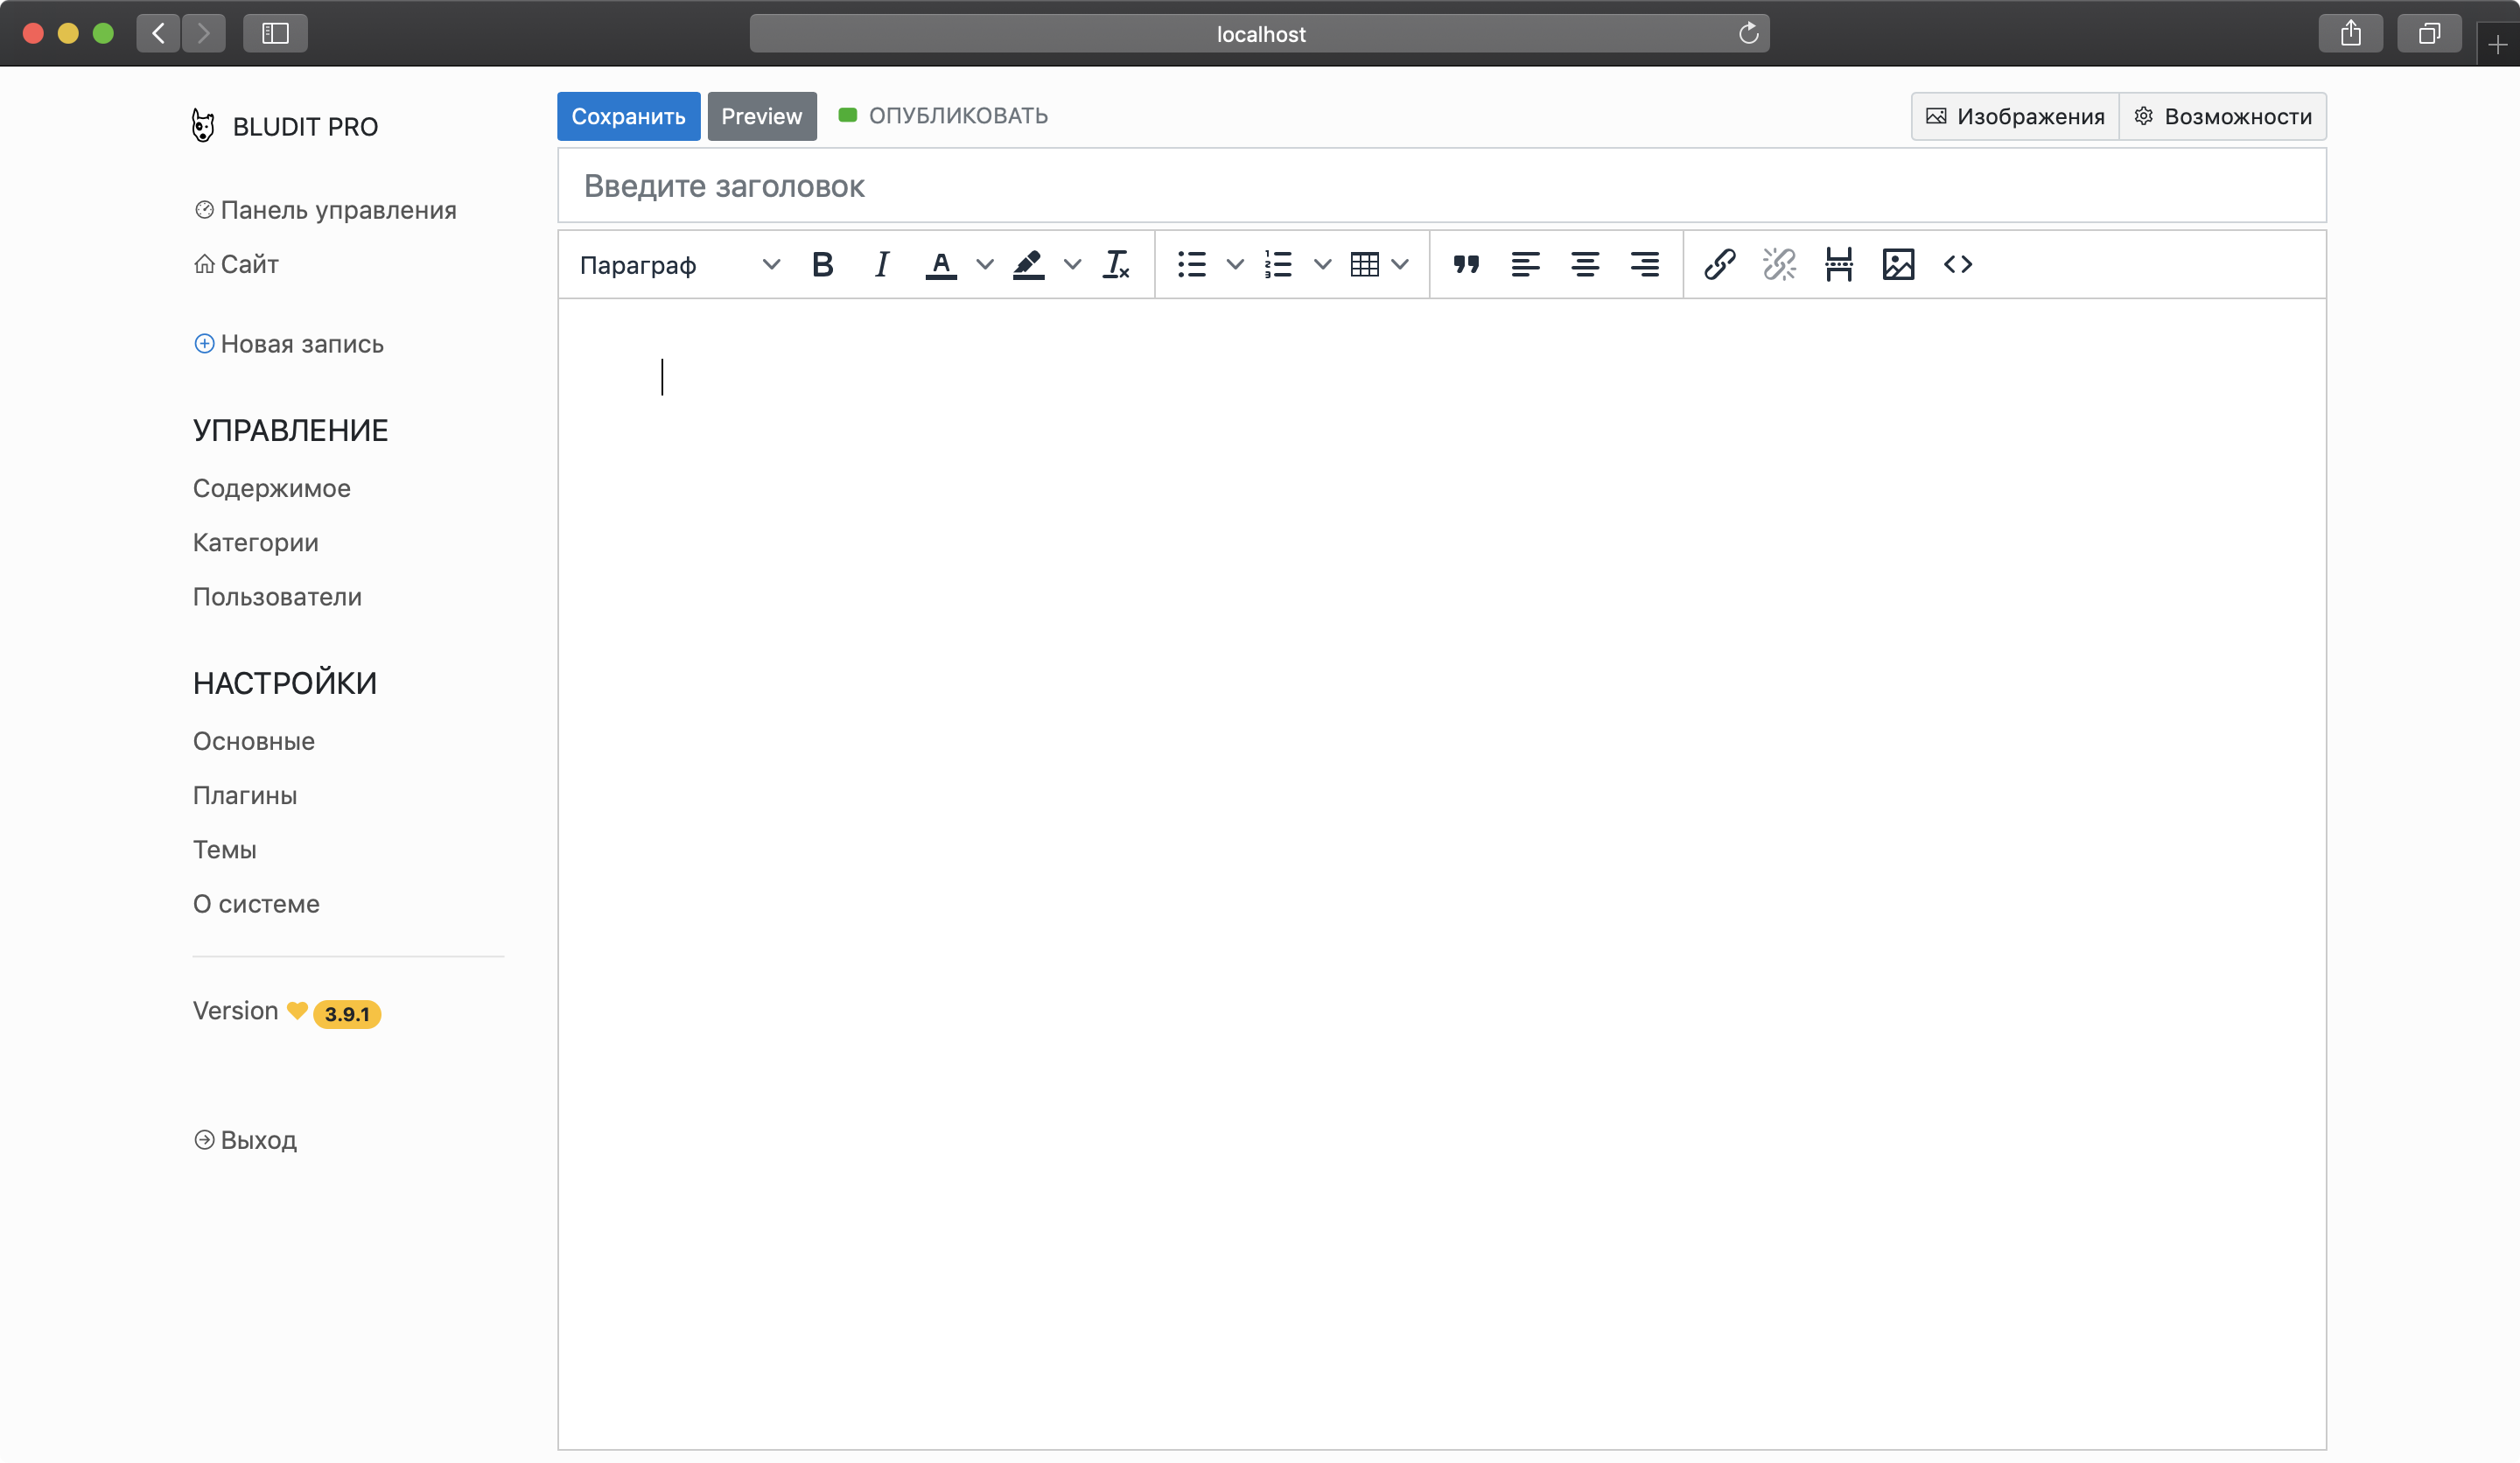Open Категории in the sidebar

[x=256, y=542]
